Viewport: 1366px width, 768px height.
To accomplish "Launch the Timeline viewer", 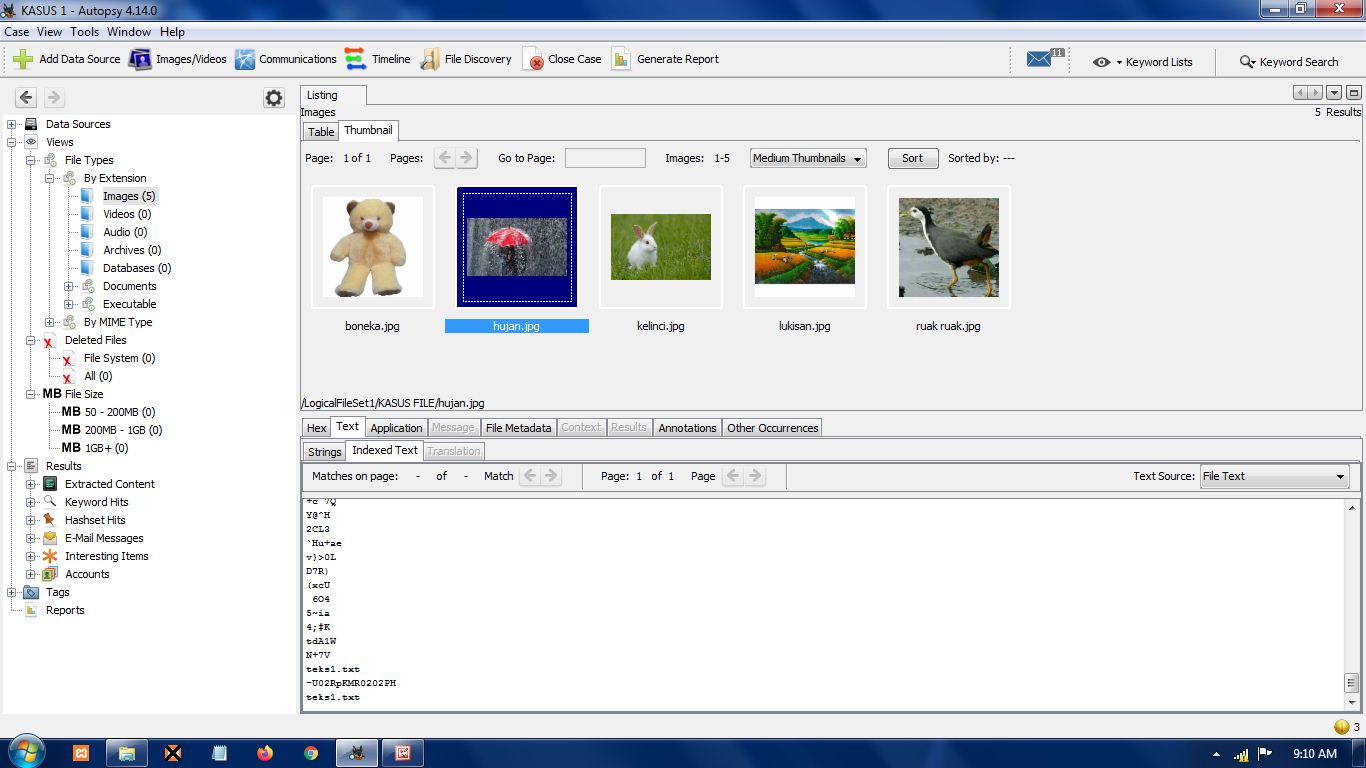I will tap(356, 59).
